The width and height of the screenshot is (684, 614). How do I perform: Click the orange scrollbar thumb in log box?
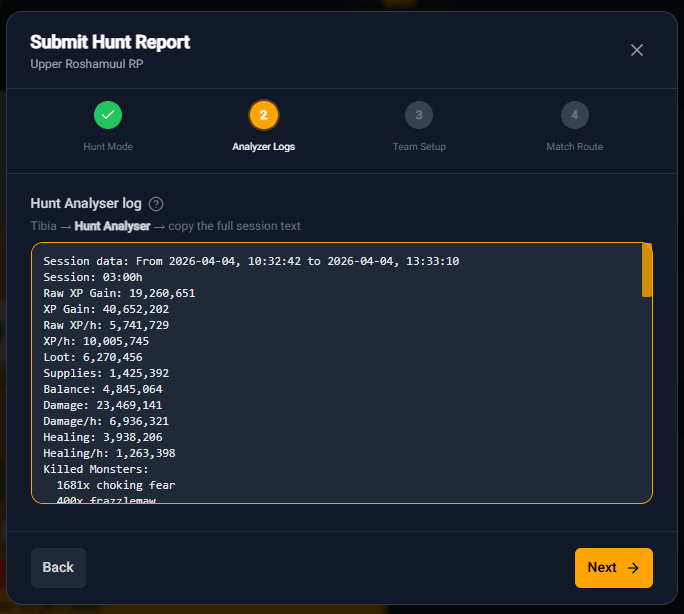pos(647,270)
